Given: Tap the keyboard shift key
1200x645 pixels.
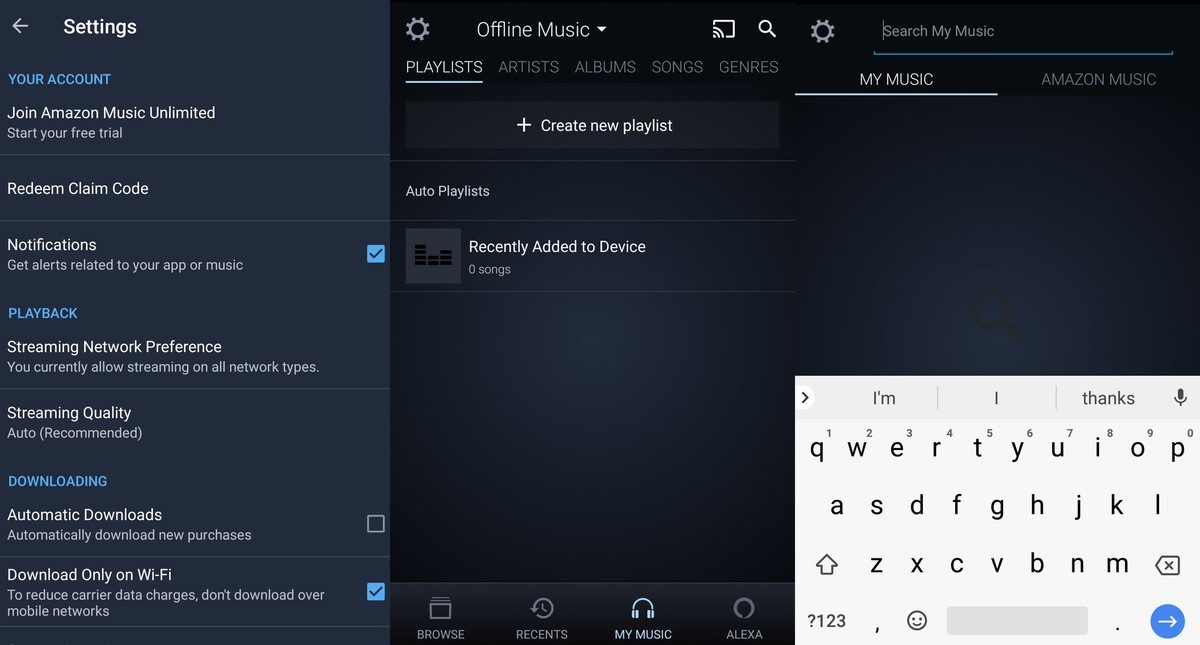Looking at the screenshot, I should coord(826,565).
